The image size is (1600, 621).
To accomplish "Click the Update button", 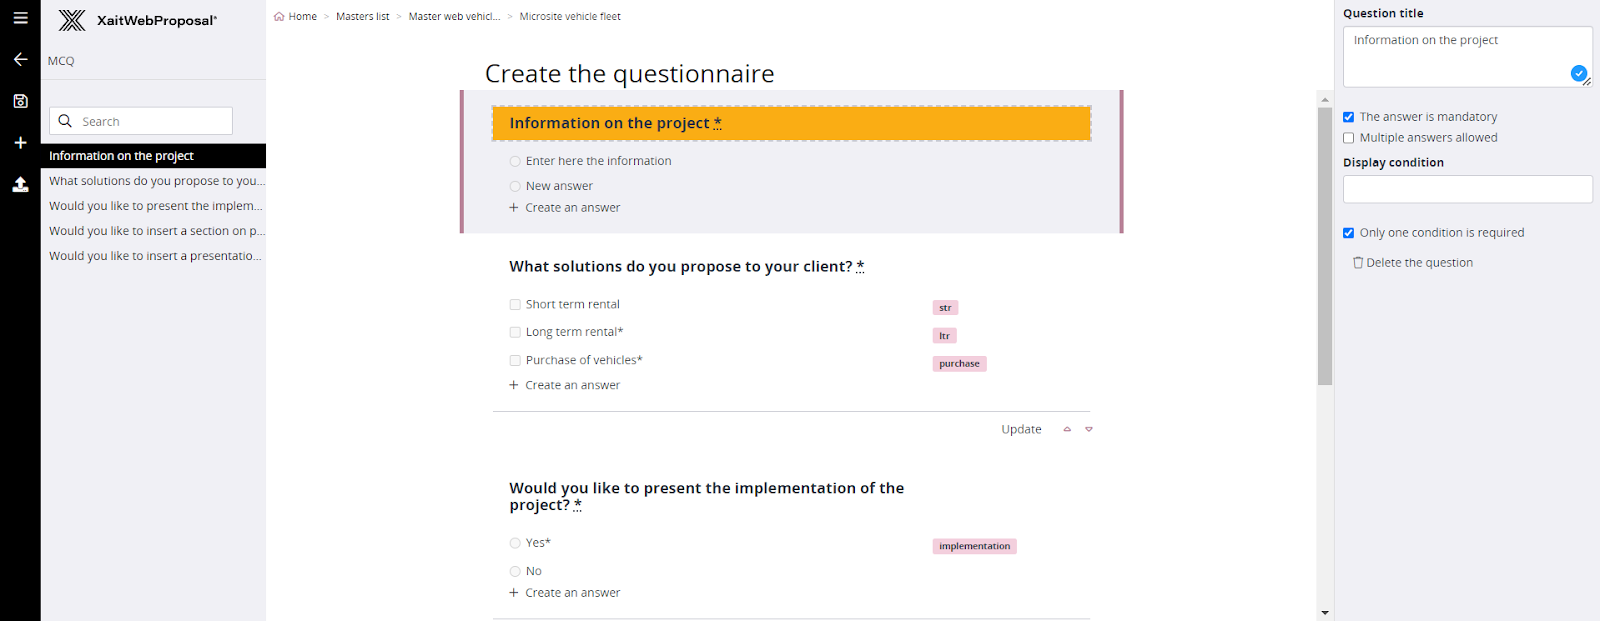I will [x=1020, y=428].
